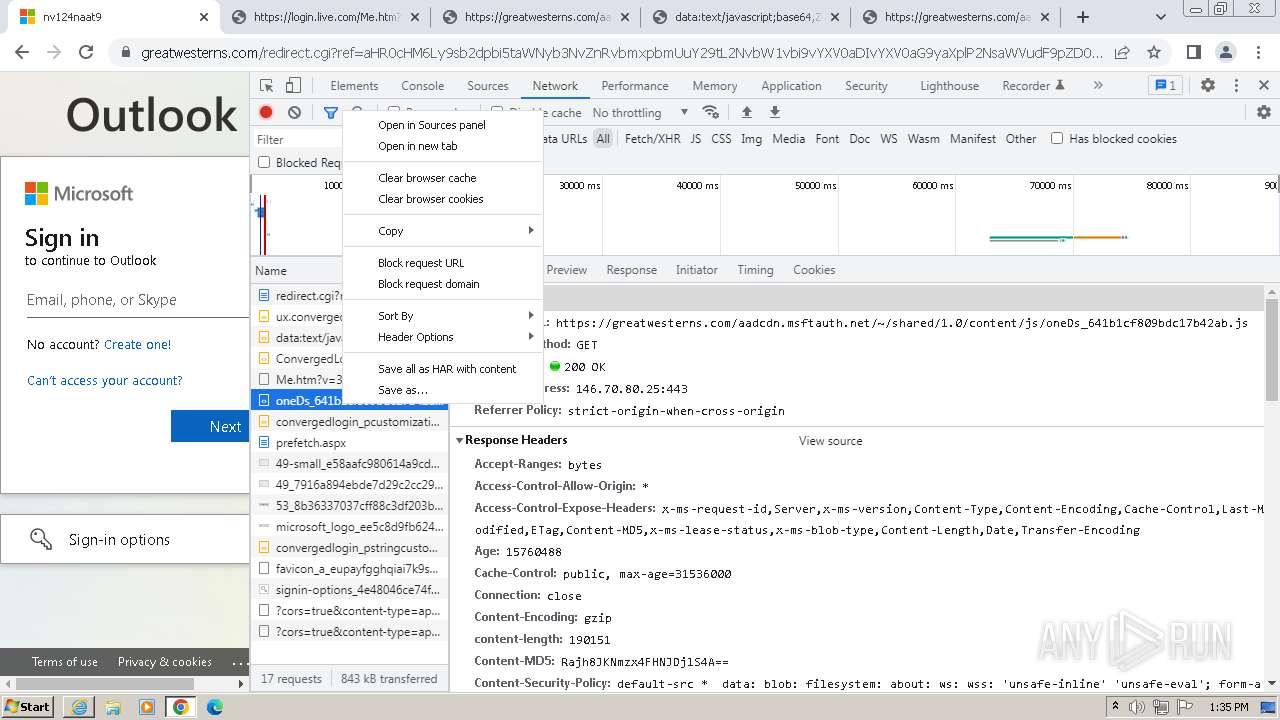Open the Chrome profile avatar
Image resolution: width=1280 pixels, height=720 pixels.
pos(1226,53)
